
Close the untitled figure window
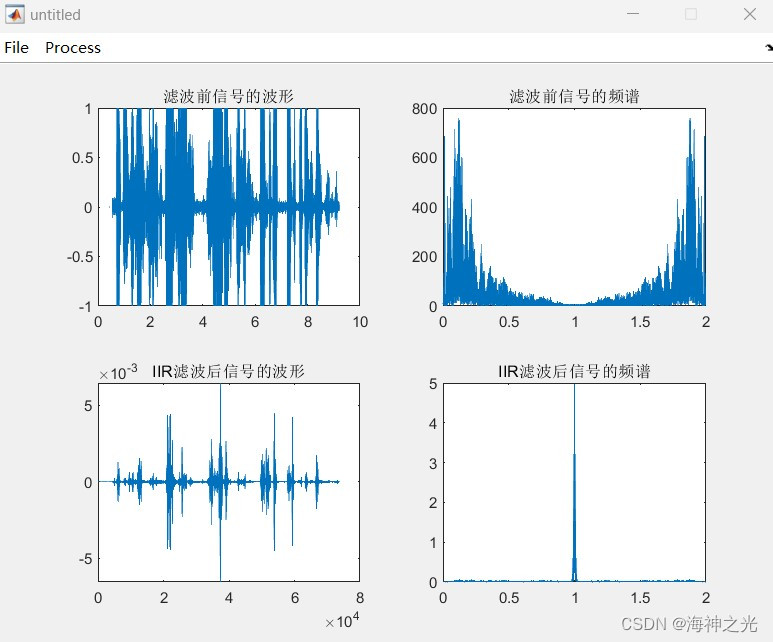tap(750, 14)
